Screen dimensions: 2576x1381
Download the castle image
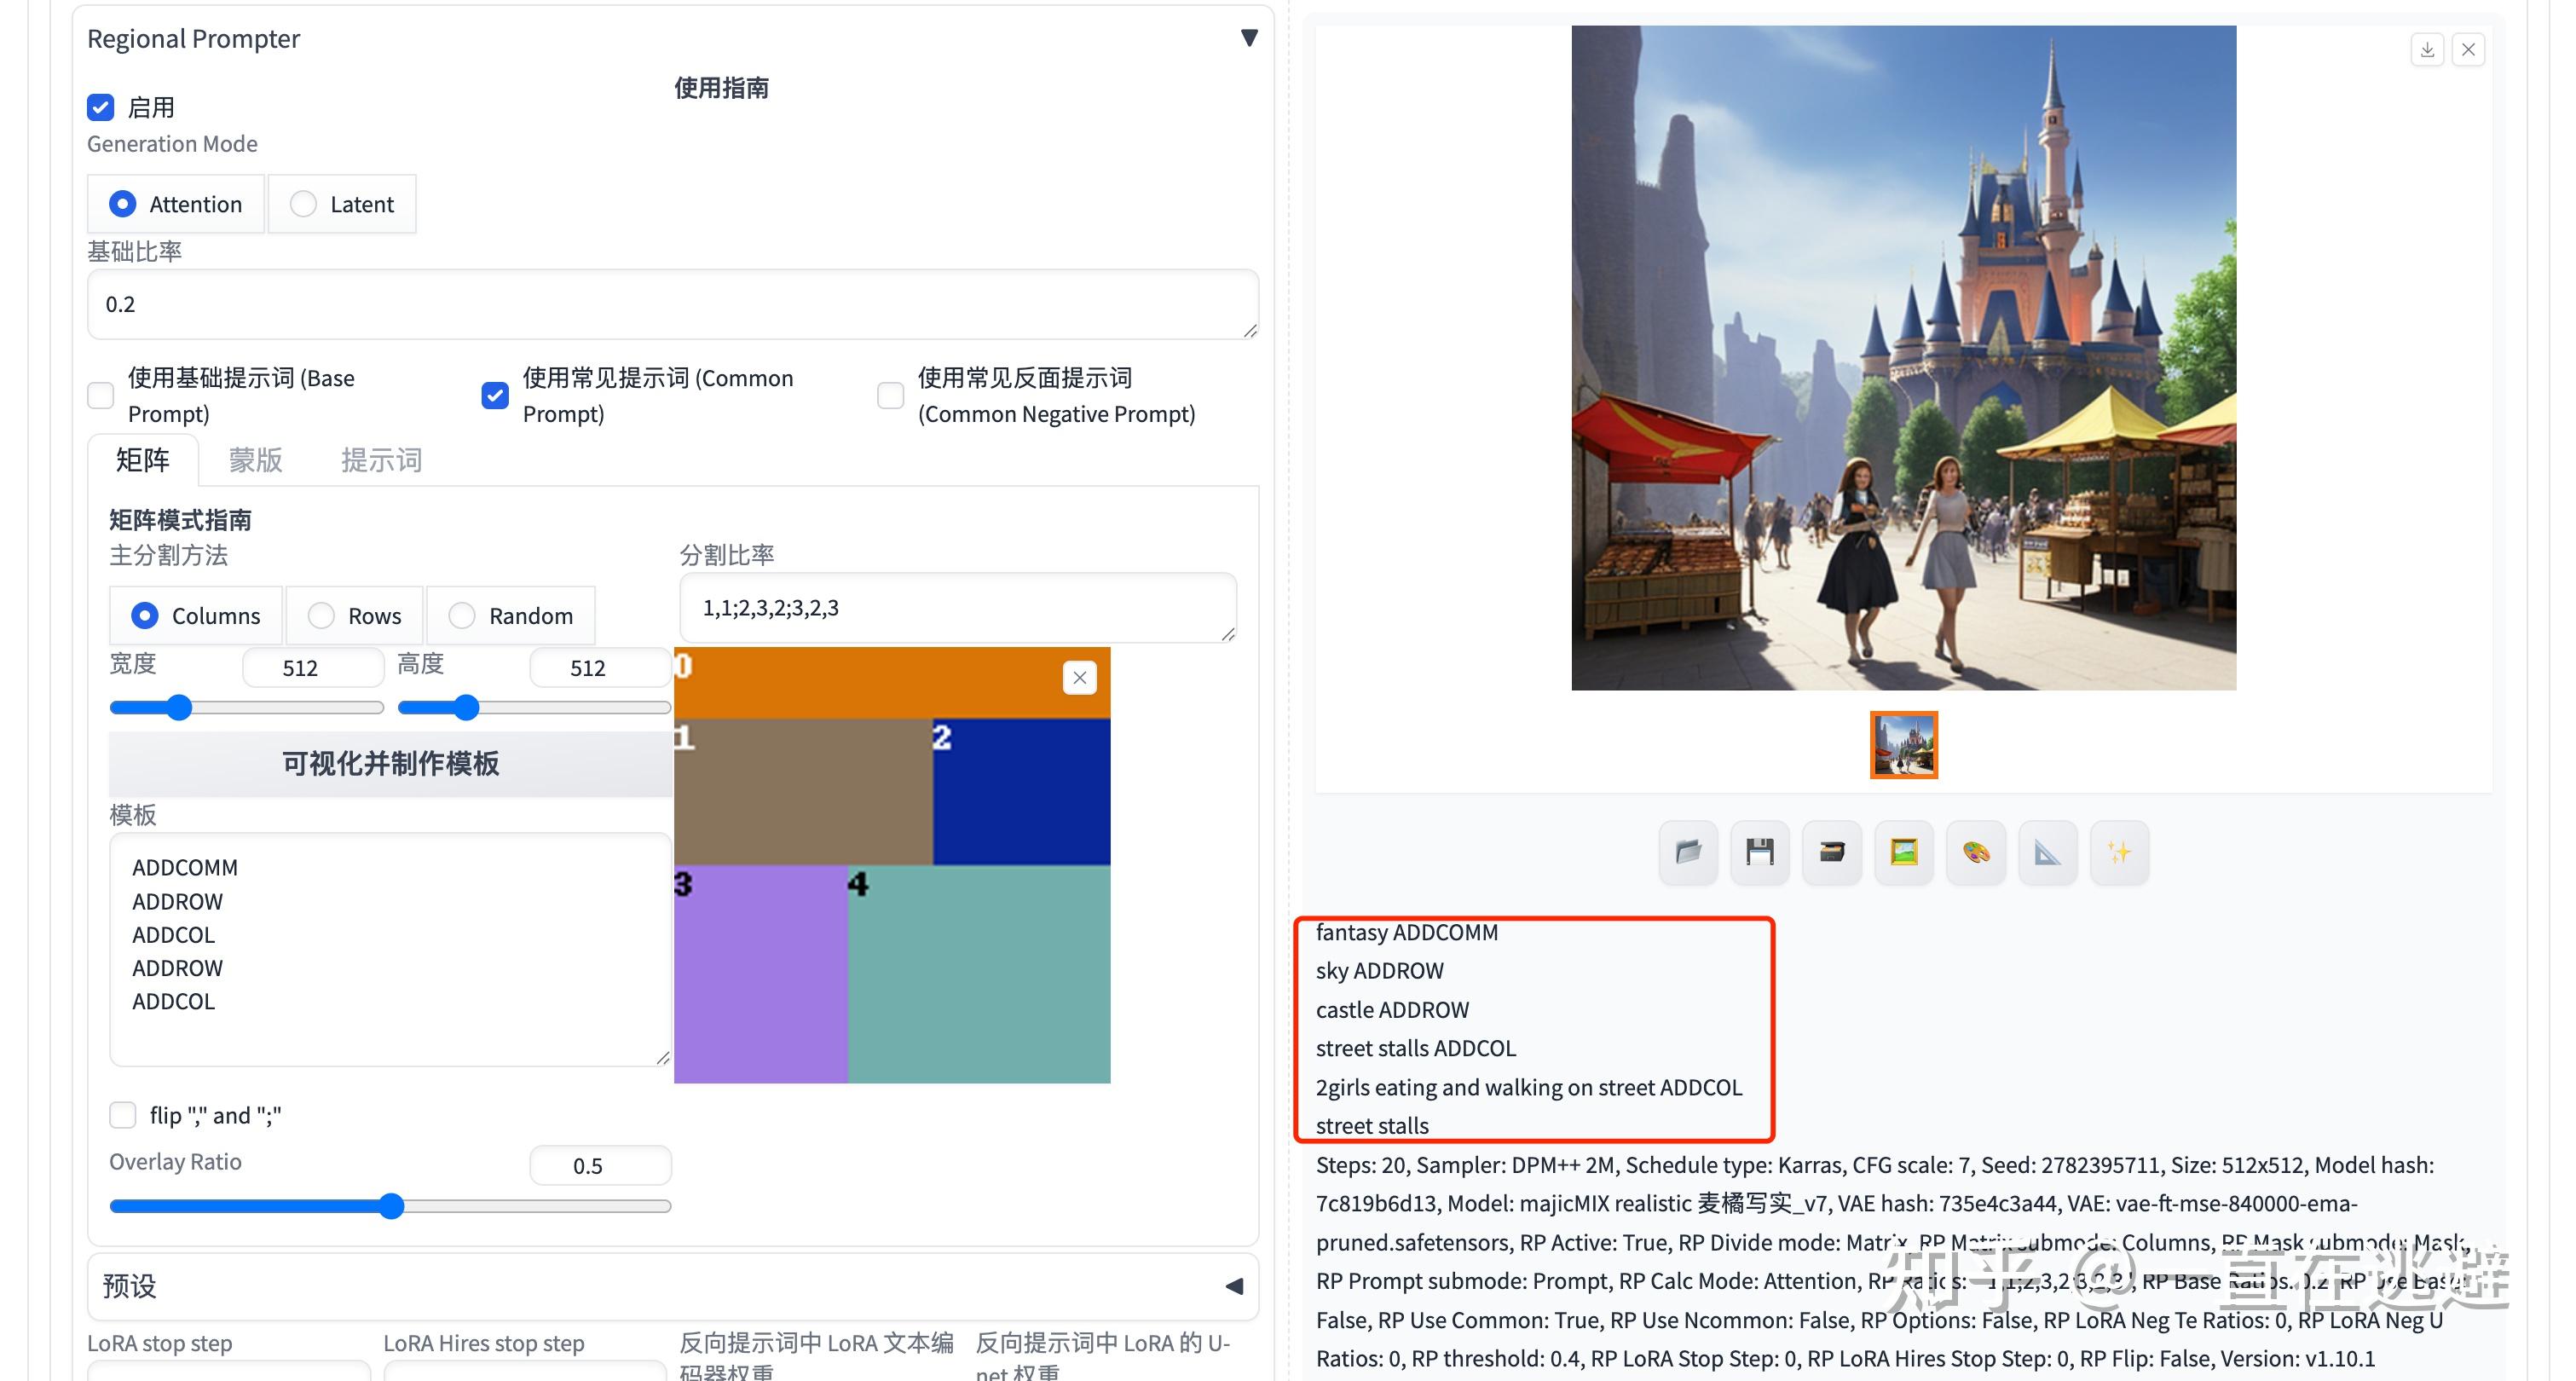2428,49
